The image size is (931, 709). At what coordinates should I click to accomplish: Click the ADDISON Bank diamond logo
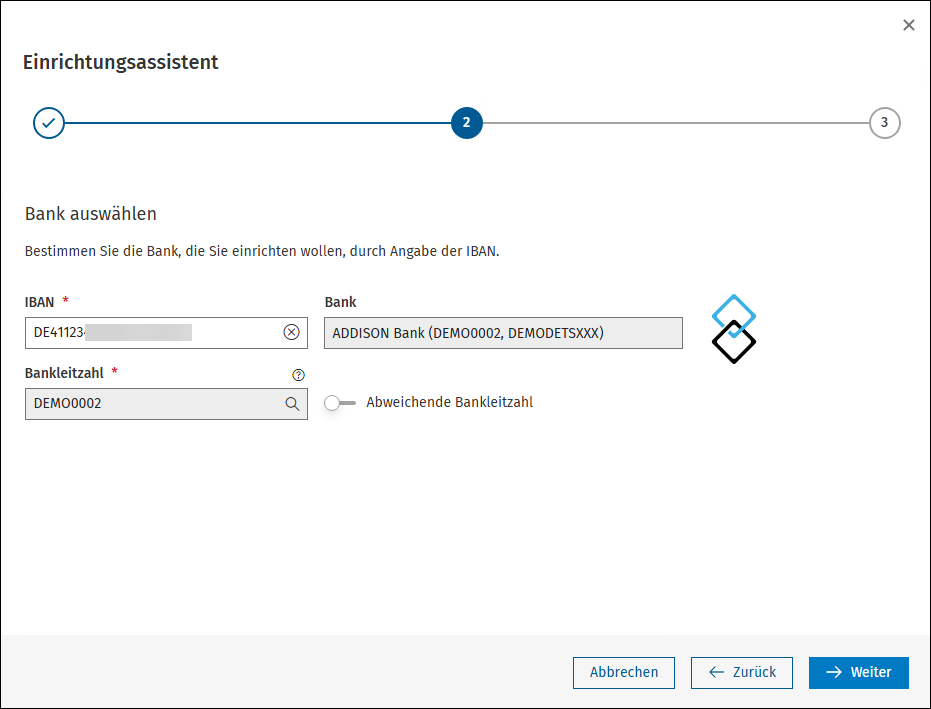[x=734, y=329]
